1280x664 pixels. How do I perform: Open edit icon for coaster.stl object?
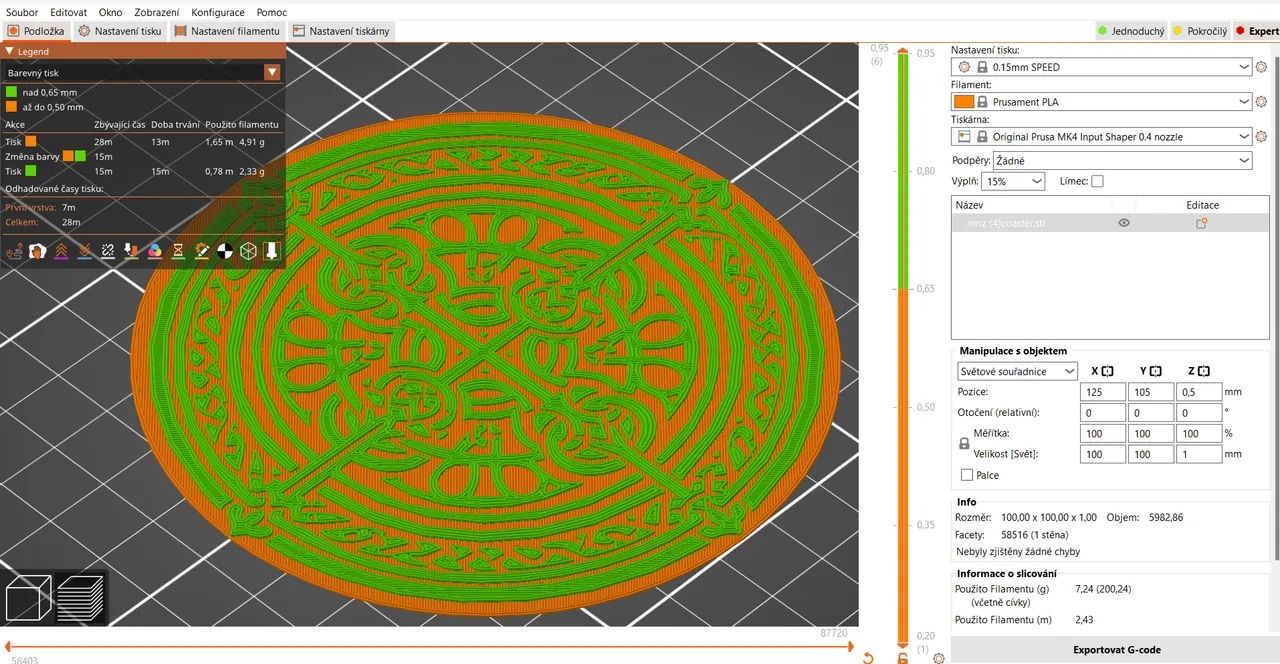[x=1202, y=223]
